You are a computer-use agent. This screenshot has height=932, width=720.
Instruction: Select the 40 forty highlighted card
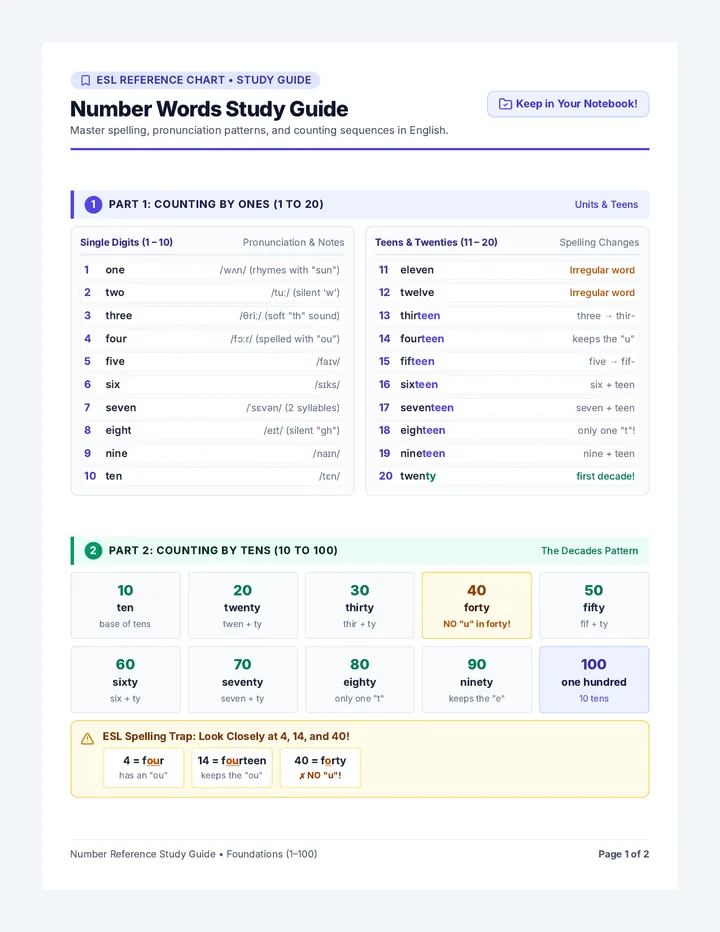tap(477, 605)
